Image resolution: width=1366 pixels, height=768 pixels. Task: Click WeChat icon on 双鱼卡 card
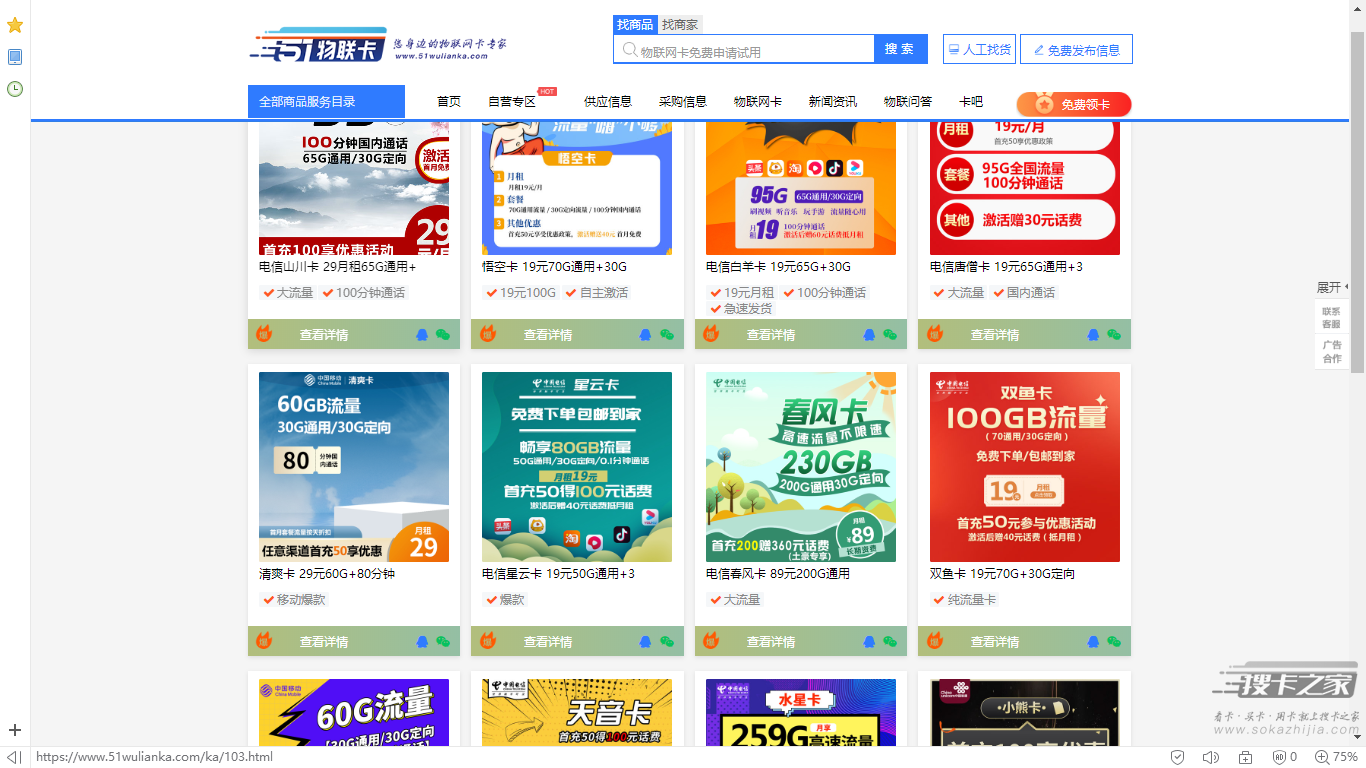(x=1114, y=642)
